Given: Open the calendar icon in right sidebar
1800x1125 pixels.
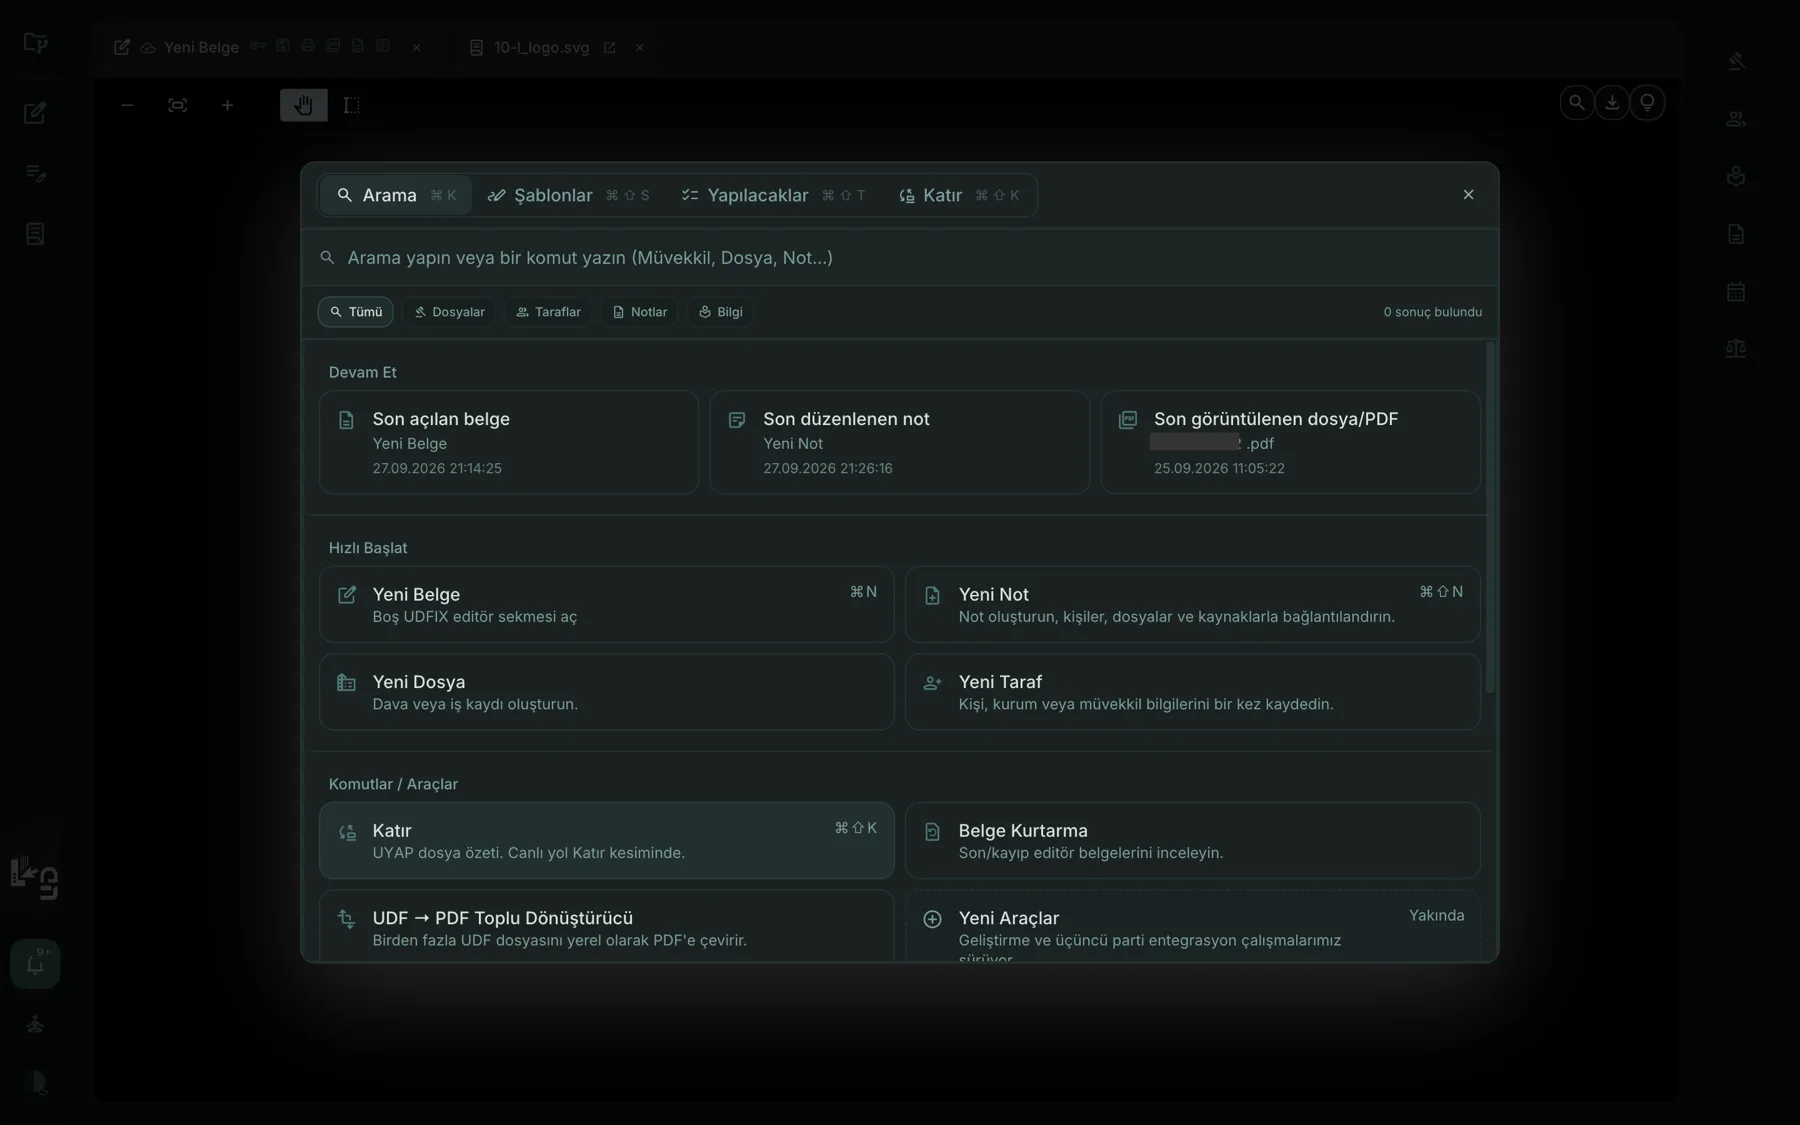Looking at the screenshot, I should 1736,292.
